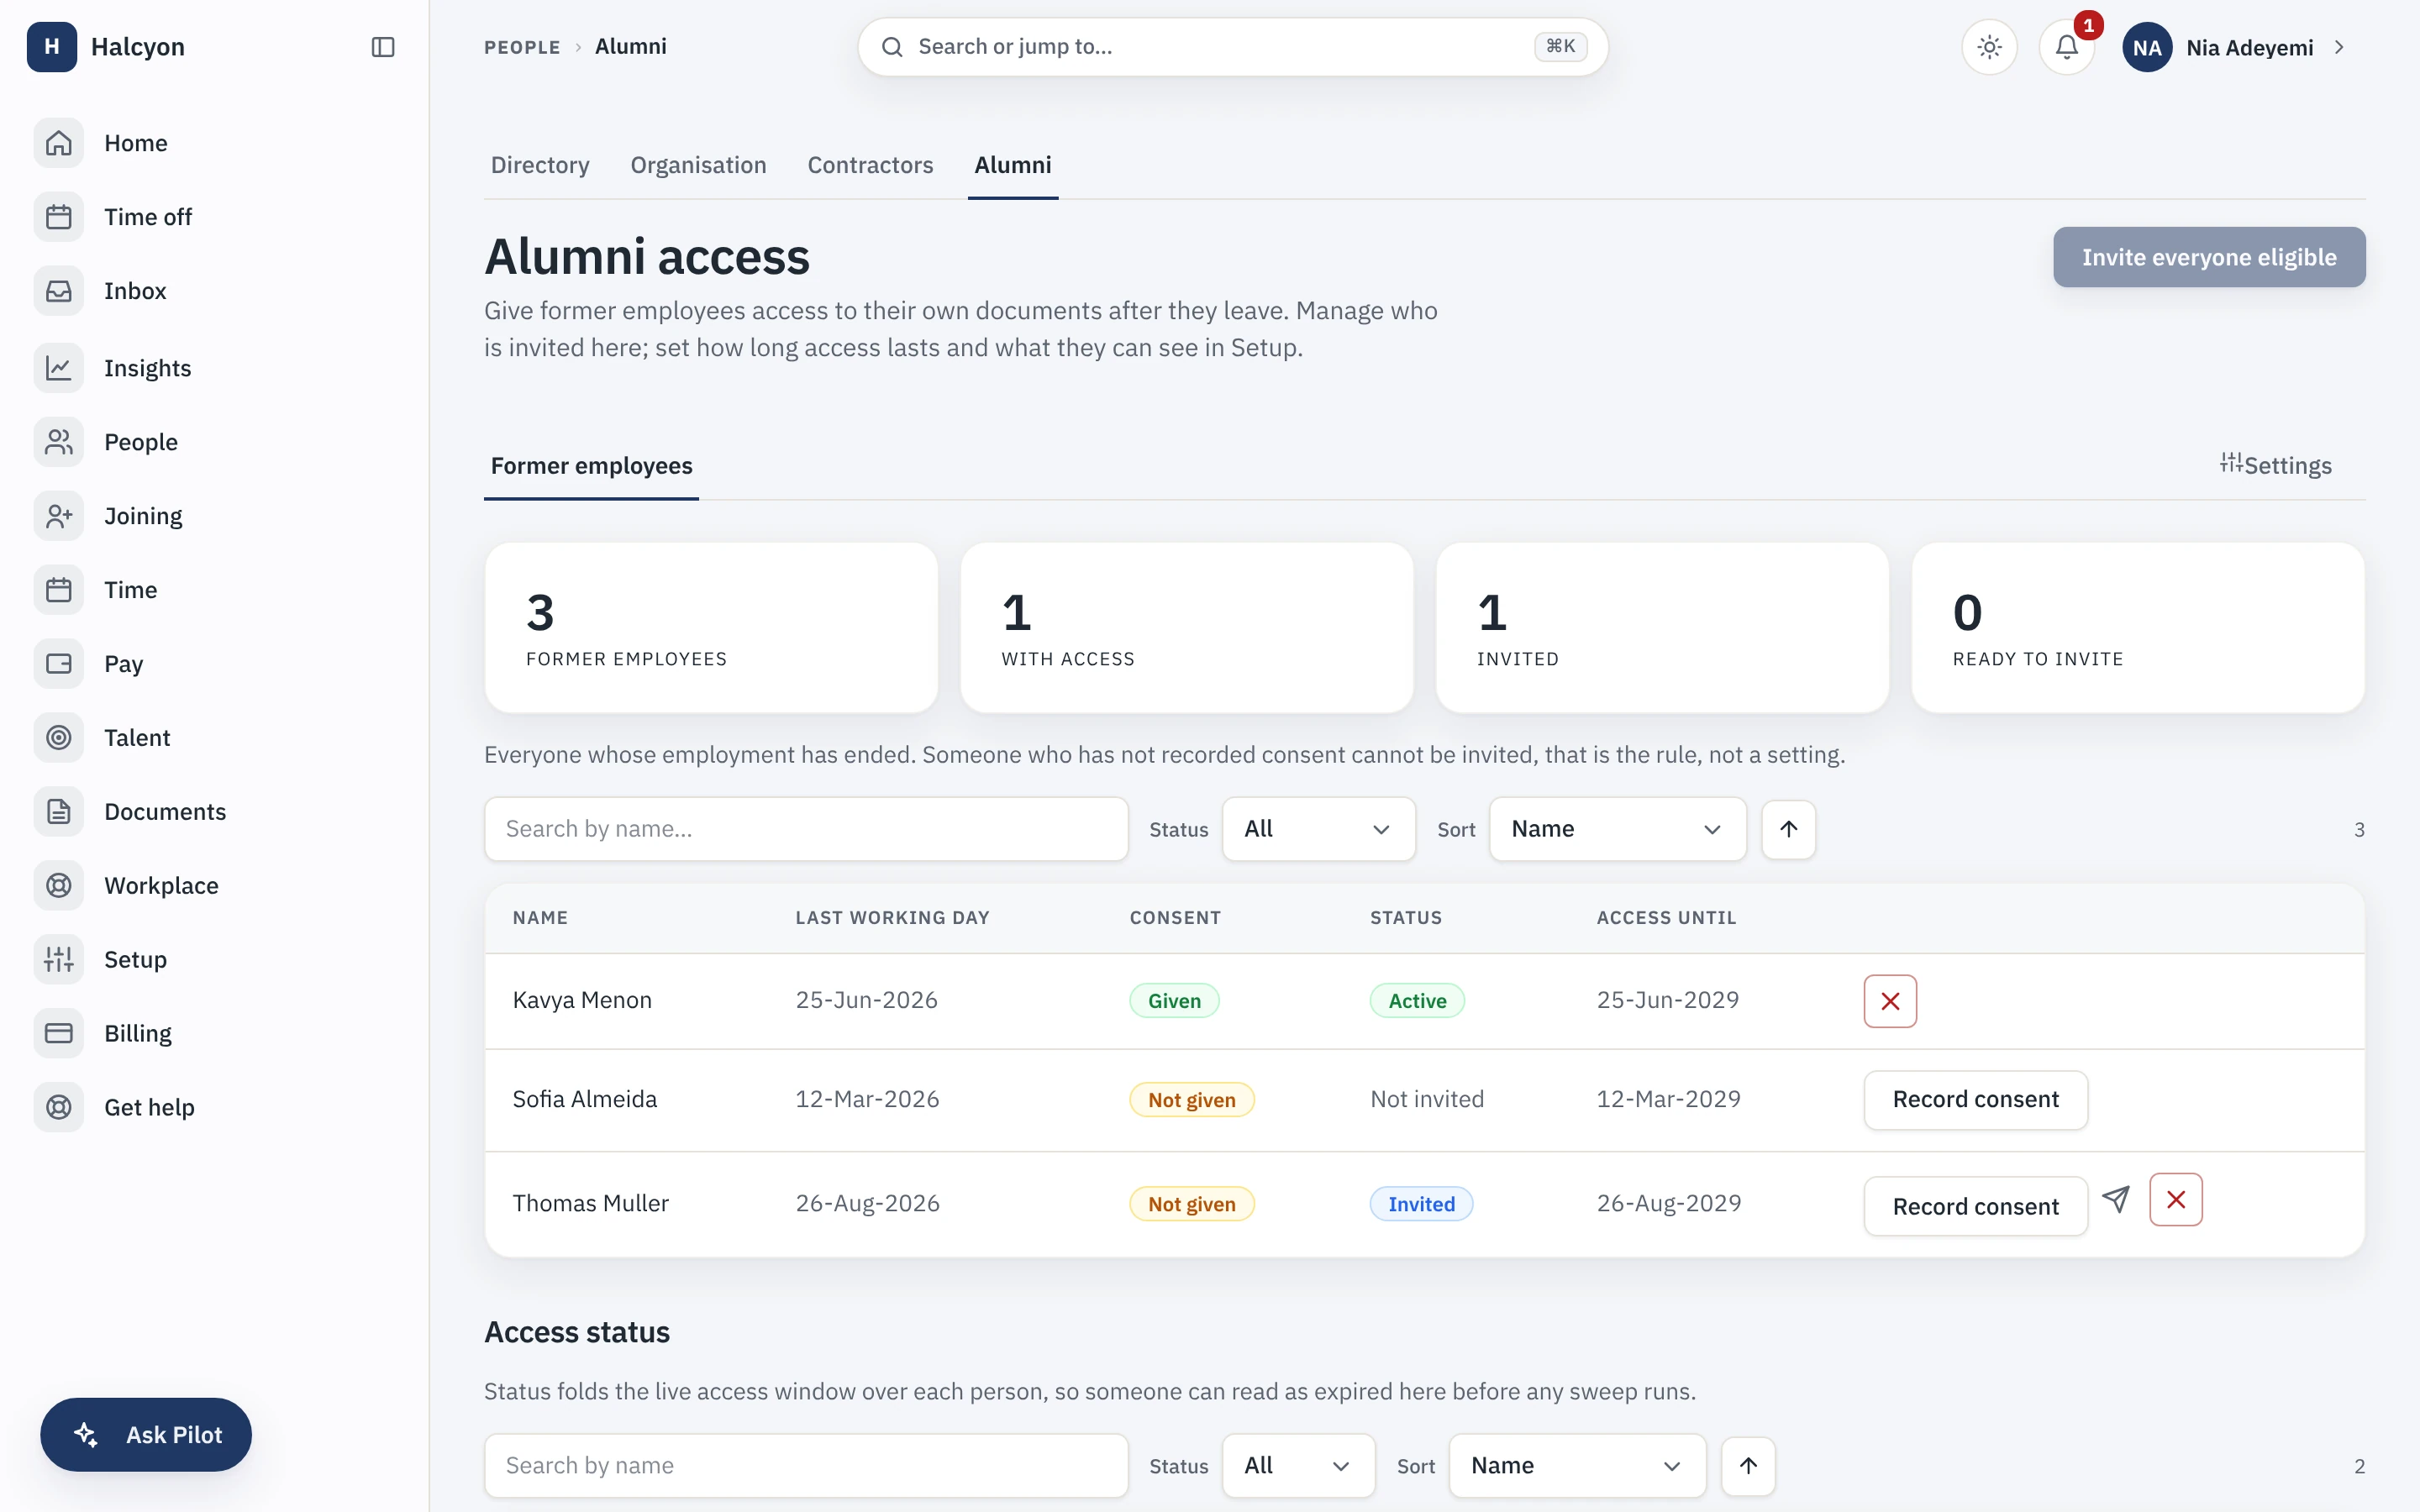Focus former employees Search by name field
The height and width of the screenshot is (1512, 2420).
[x=806, y=829]
